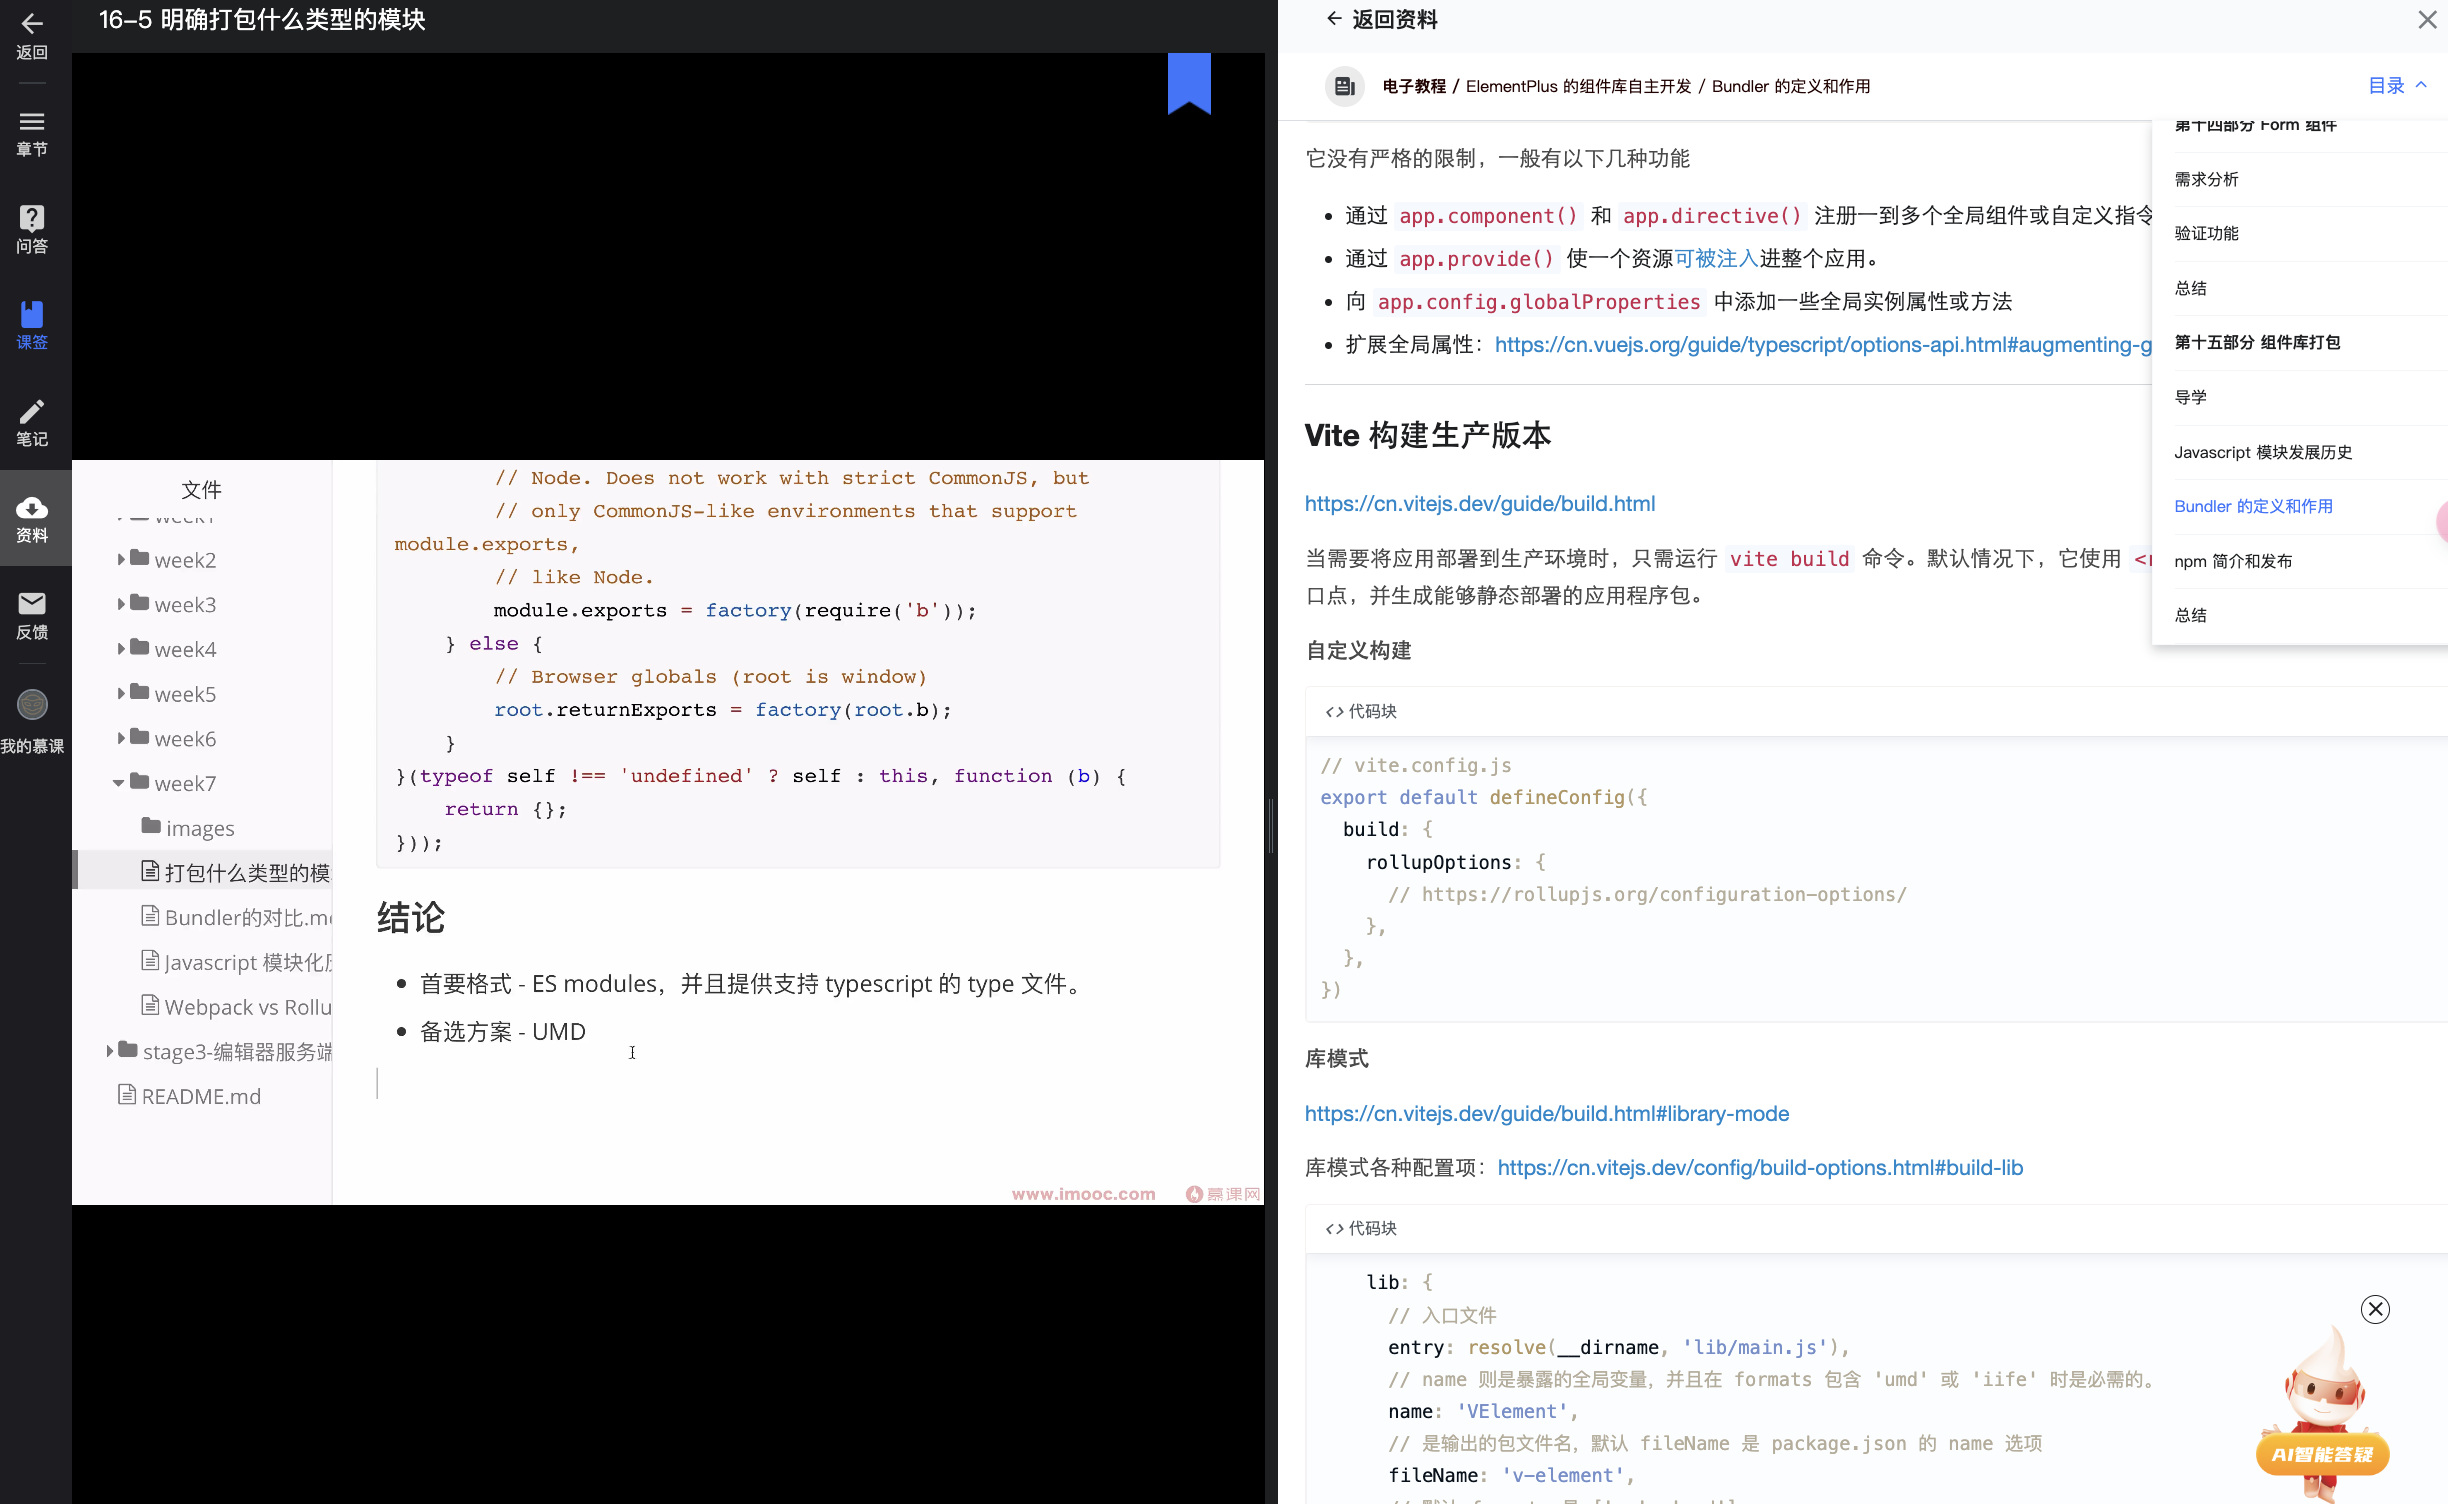Select Bundler 的定义和作用 entry
This screenshot has height=1504, width=2448.
click(x=2253, y=506)
